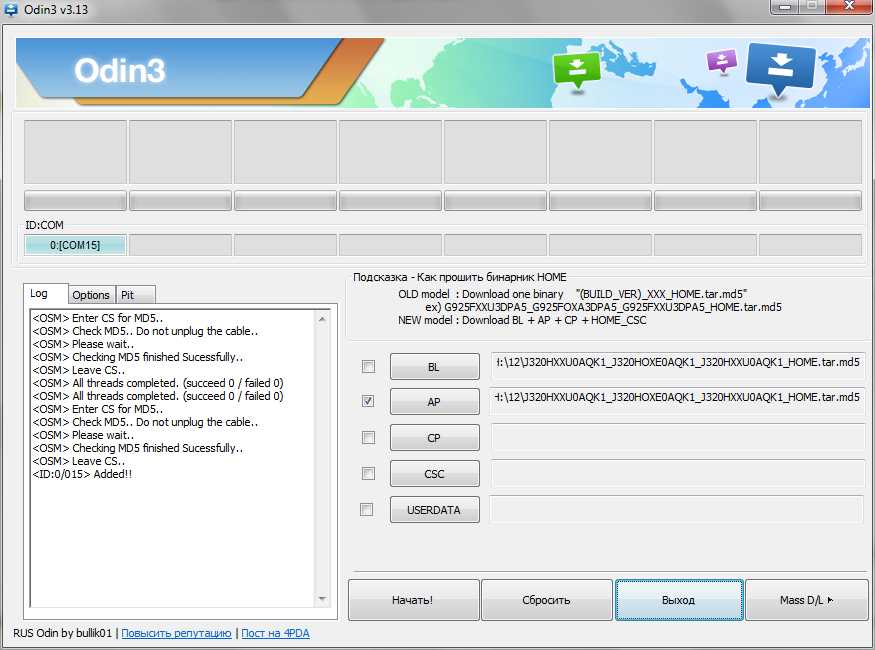Click the purple download icon in banner
This screenshot has width=875, height=650.
pyautogui.click(x=722, y=60)
